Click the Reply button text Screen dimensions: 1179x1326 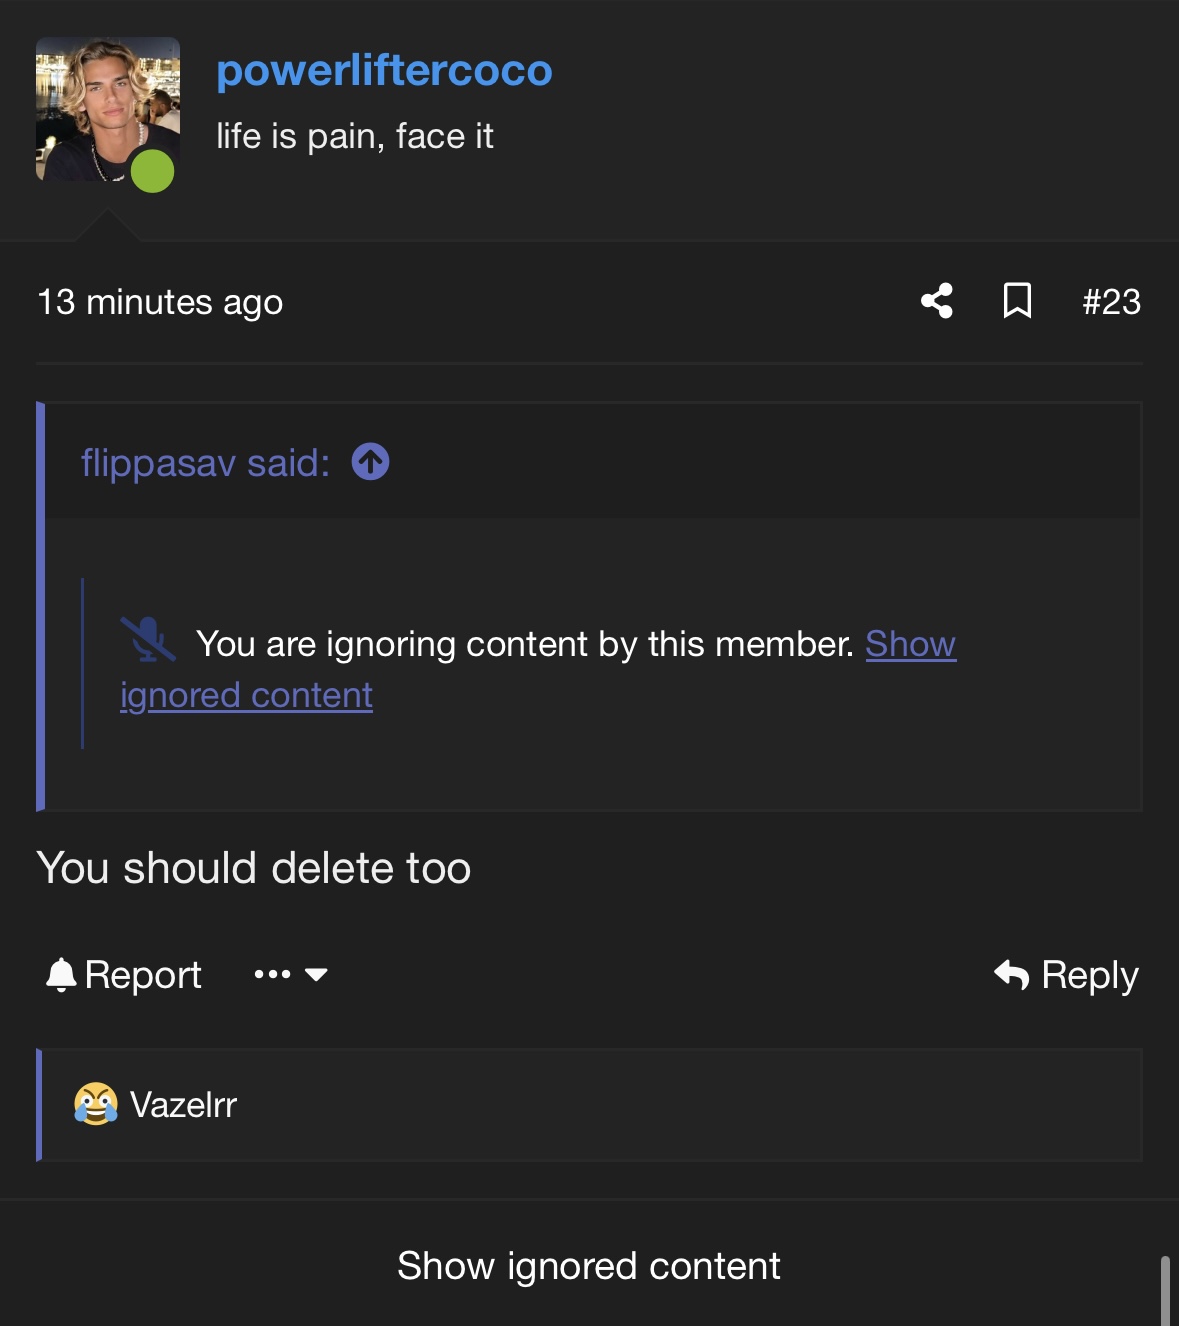(1089, 975)
